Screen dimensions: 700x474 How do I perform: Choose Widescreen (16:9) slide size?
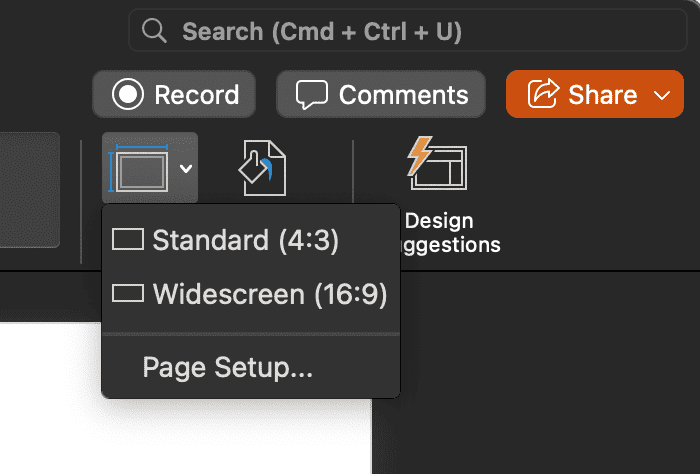(270, 294)
